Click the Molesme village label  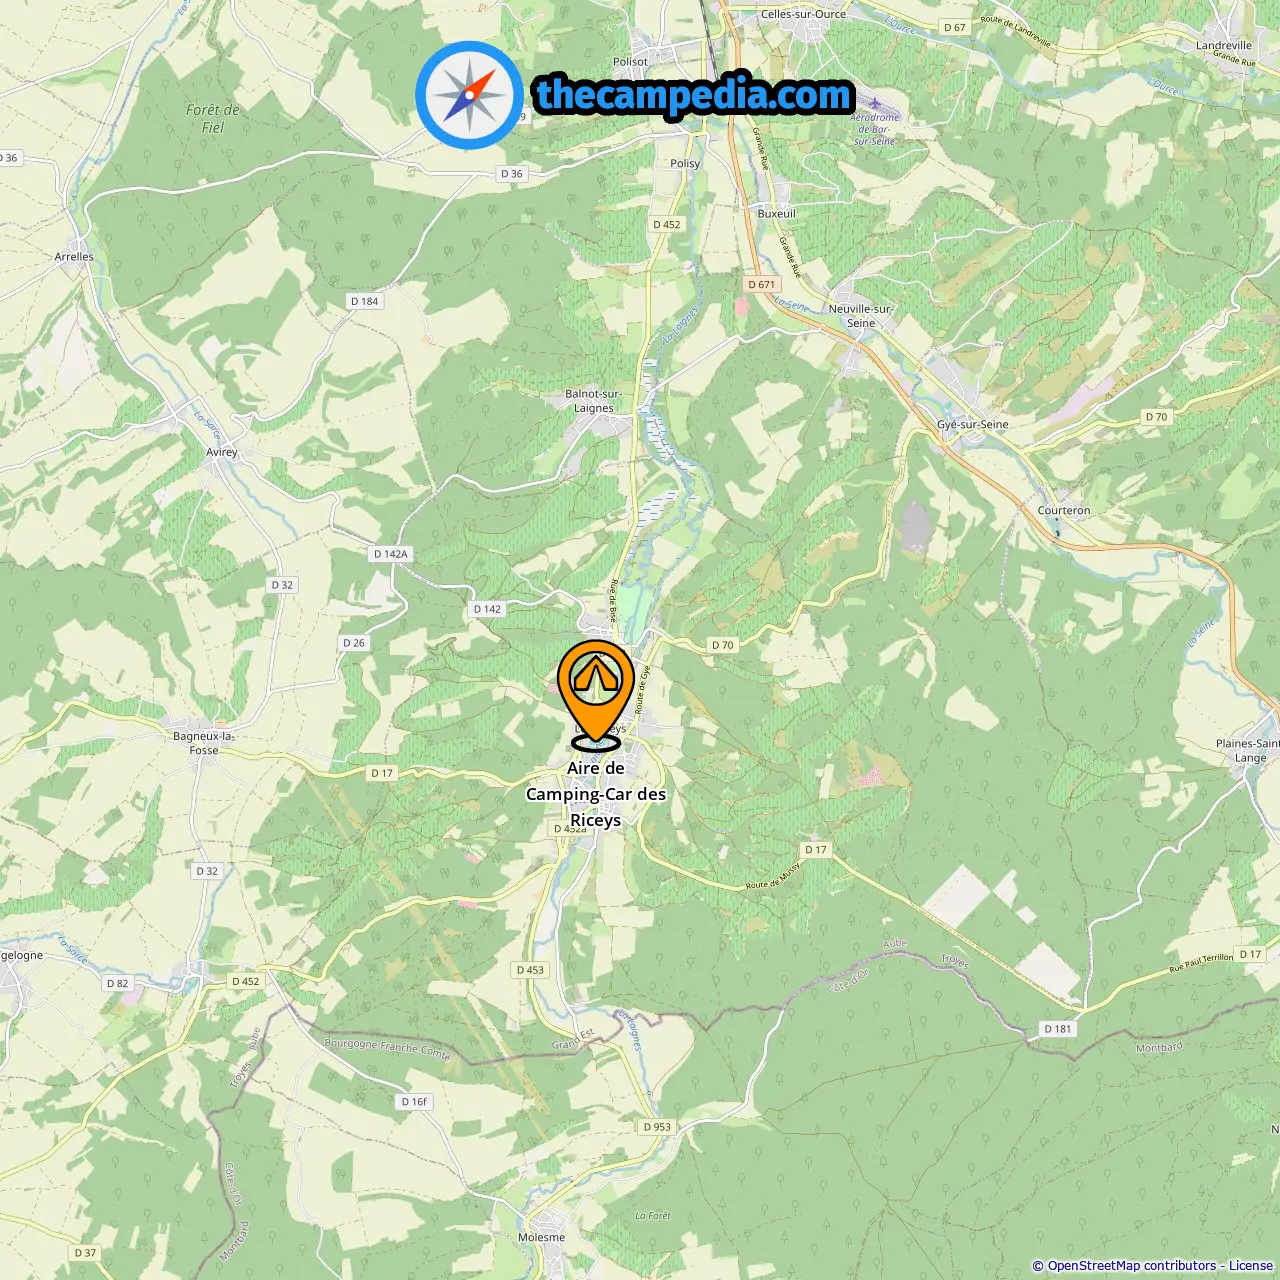pos(541,1237)
